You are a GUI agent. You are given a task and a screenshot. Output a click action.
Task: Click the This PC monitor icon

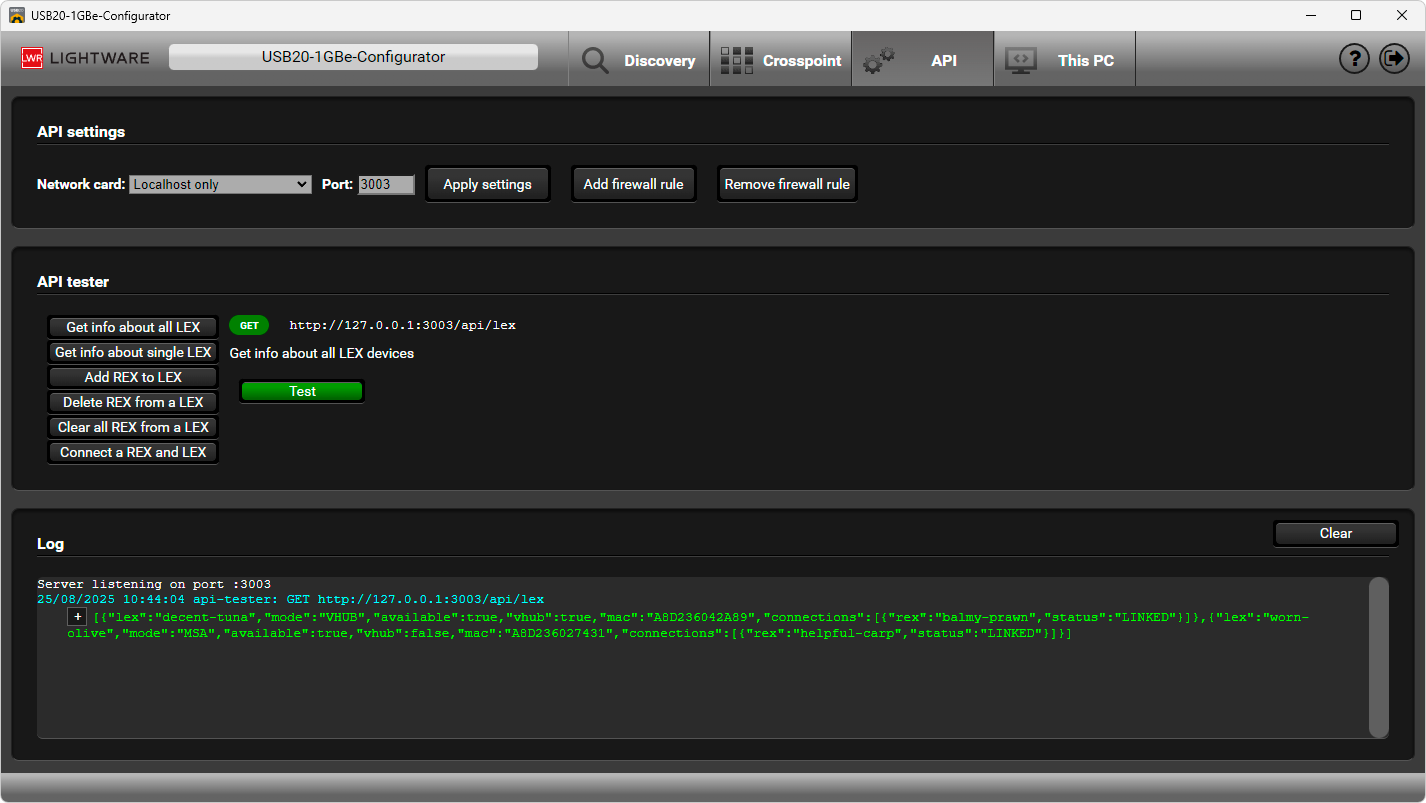coord(1021,61)
